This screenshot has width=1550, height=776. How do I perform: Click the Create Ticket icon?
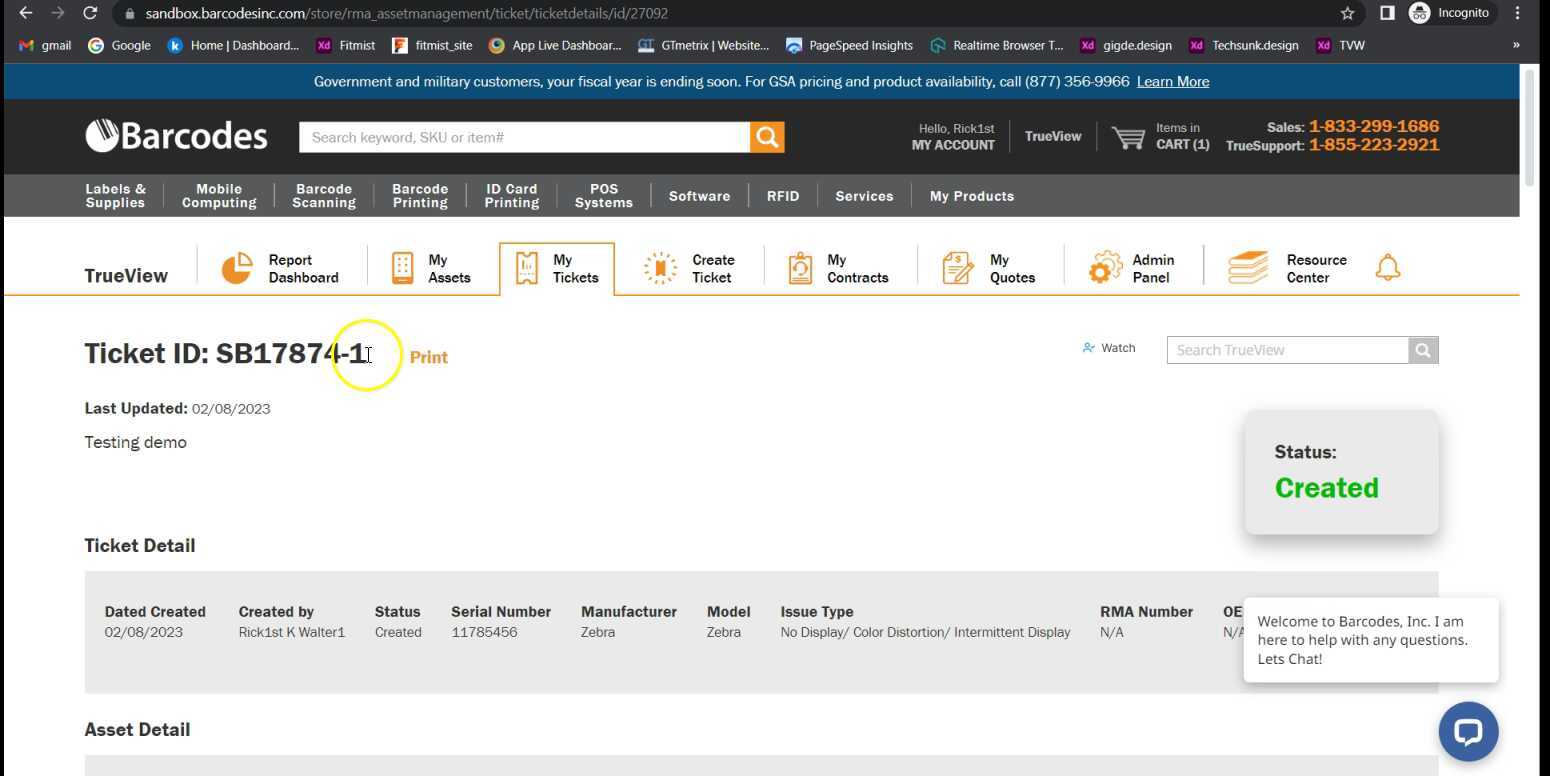click(660, 268)
